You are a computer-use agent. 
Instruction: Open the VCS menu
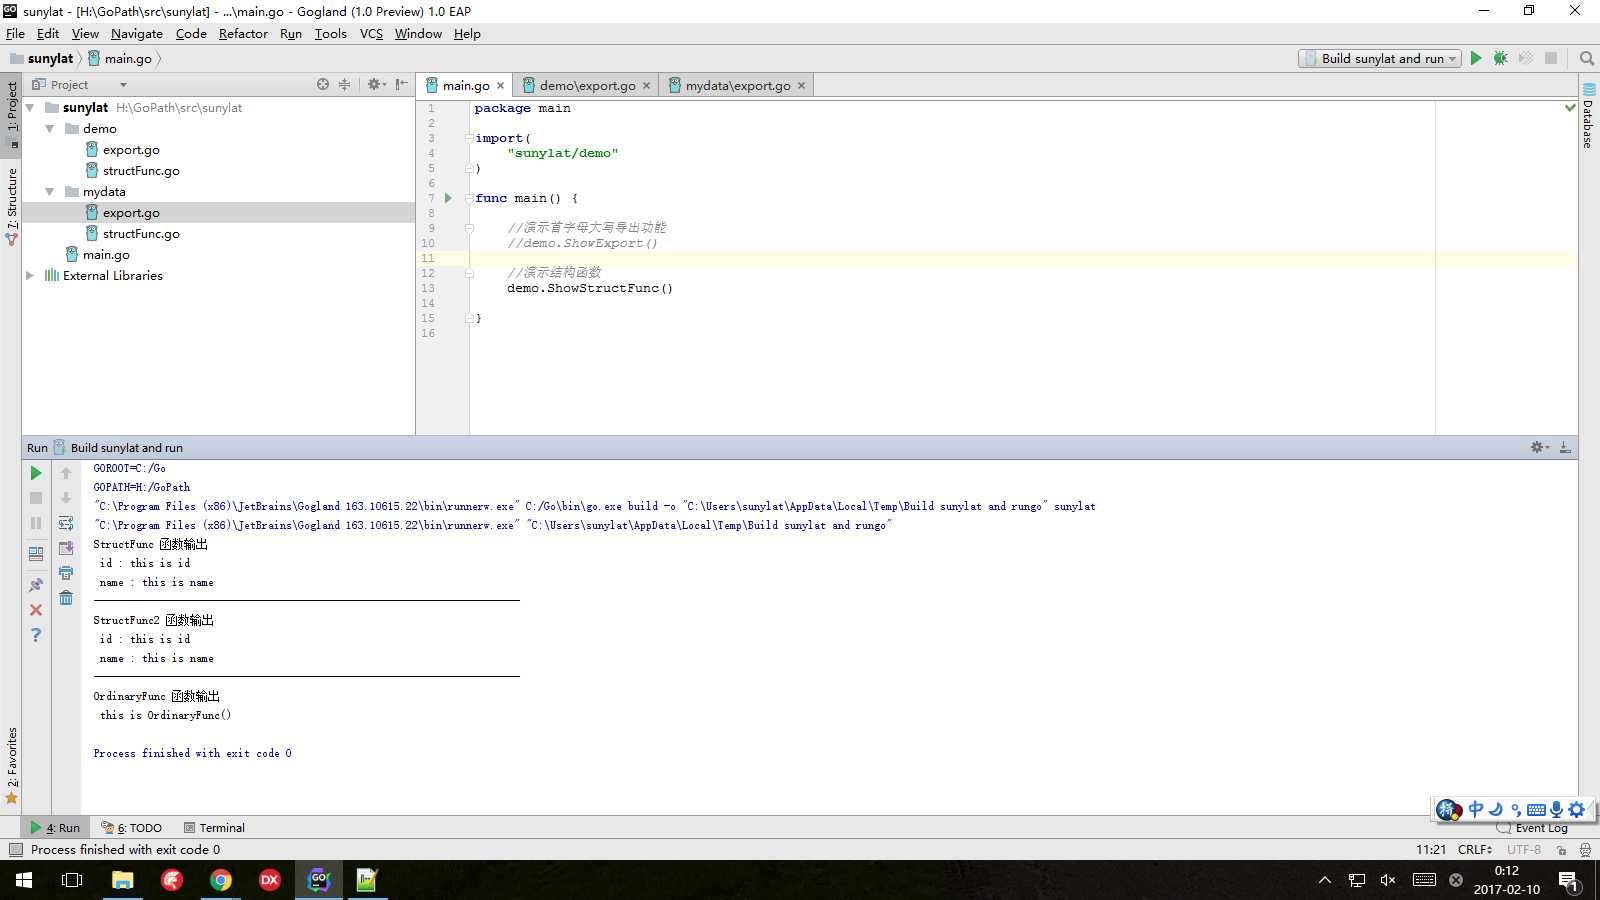tap(371, 33)
